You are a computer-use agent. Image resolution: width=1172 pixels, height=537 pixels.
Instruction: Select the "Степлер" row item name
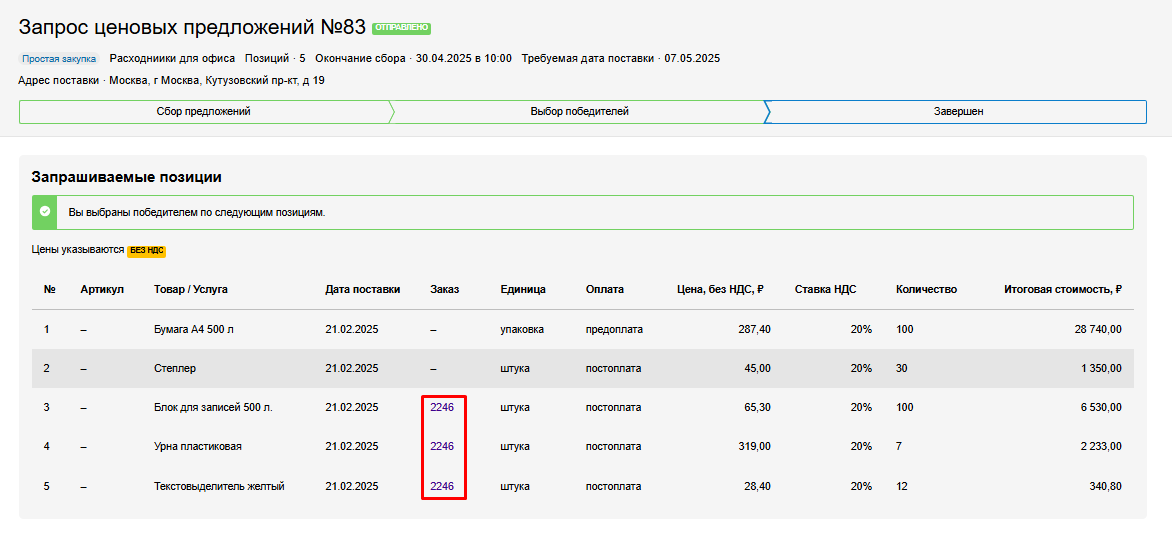pos(175,368)
